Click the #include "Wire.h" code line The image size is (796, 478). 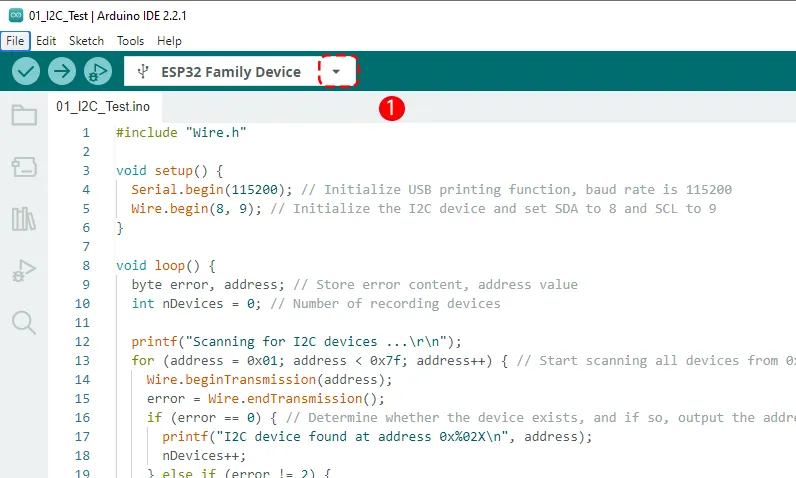point(180,133)
